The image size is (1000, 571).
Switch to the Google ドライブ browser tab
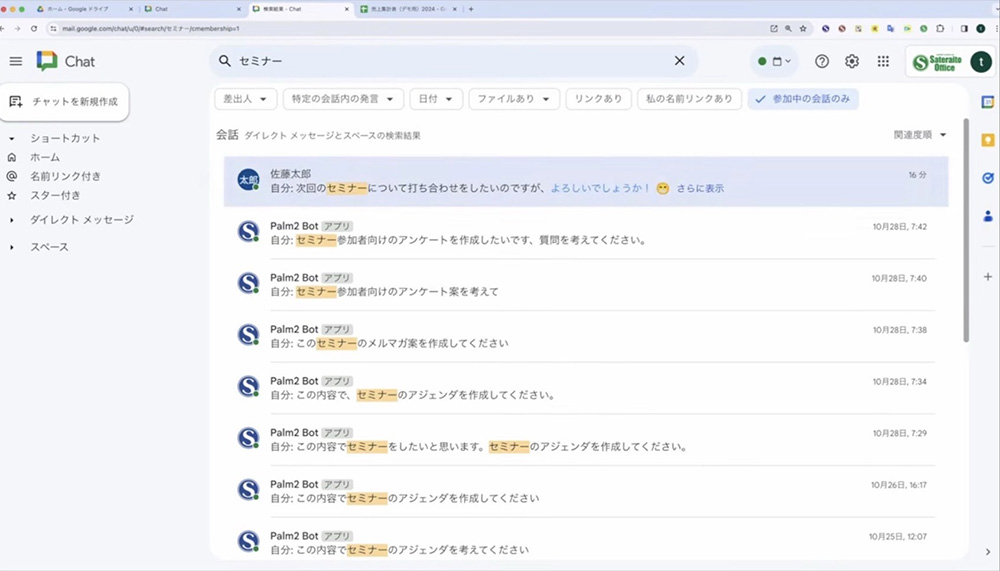coord(85,9)
